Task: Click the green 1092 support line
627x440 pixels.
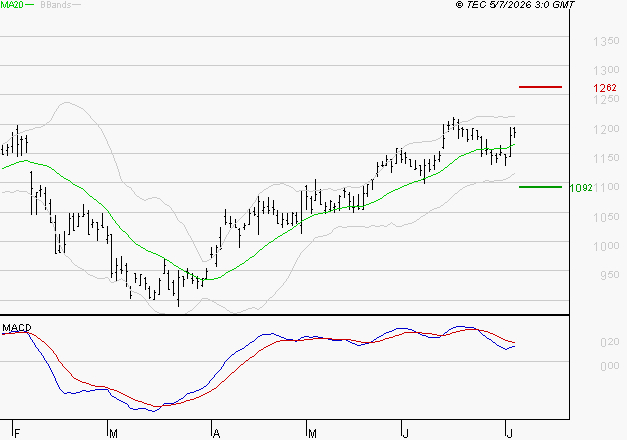Action: click(x=540, y=187)
